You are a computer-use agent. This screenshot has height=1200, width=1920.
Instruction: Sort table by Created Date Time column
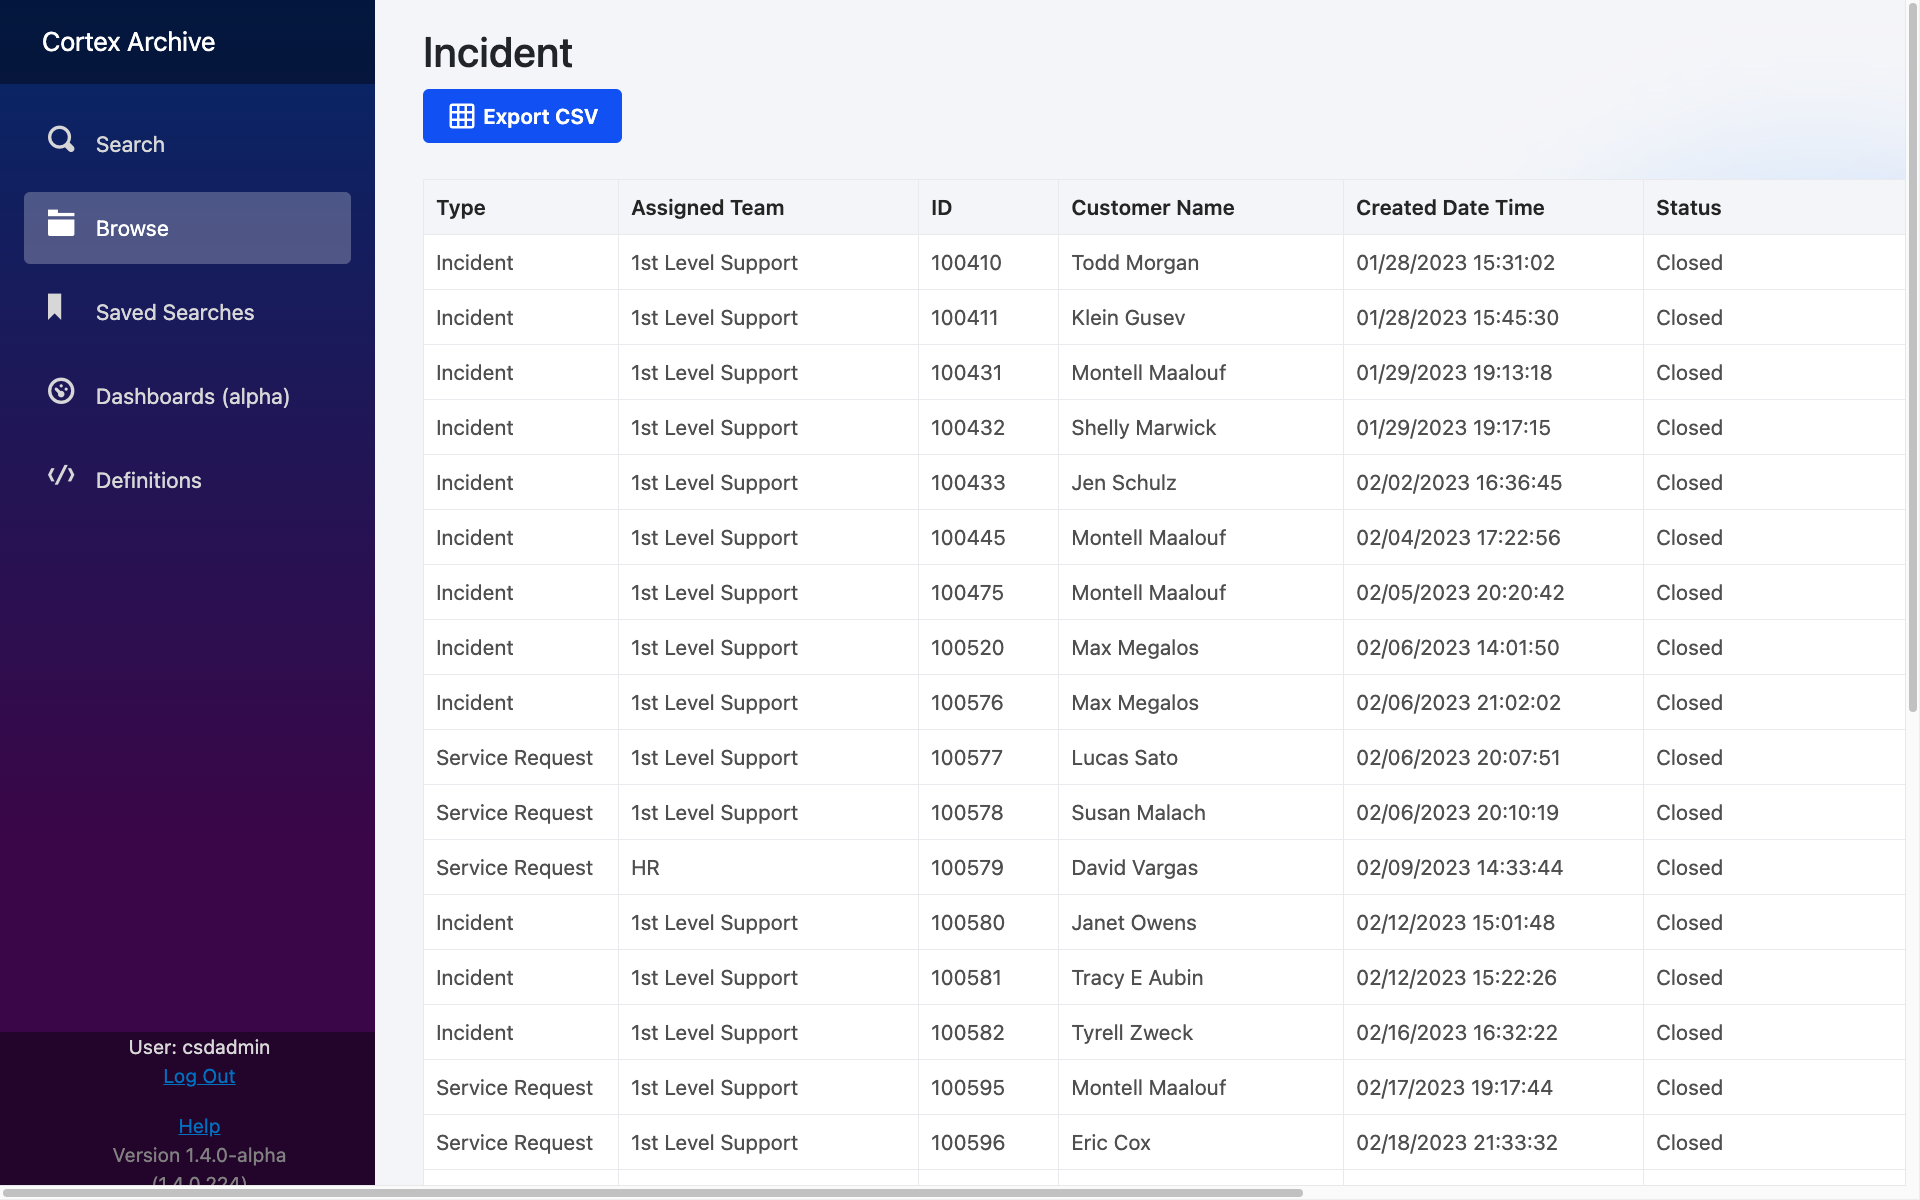tap(1450, 207)
